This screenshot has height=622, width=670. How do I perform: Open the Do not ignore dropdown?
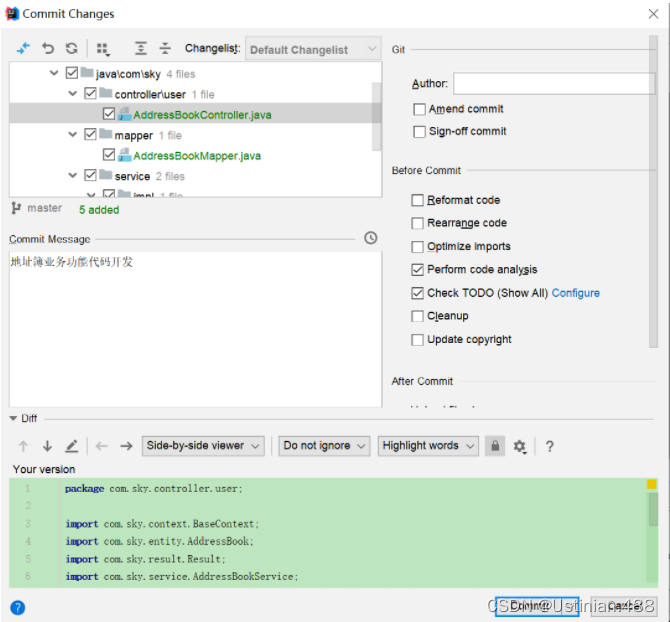pyautogui.click(x=324, y=446)
